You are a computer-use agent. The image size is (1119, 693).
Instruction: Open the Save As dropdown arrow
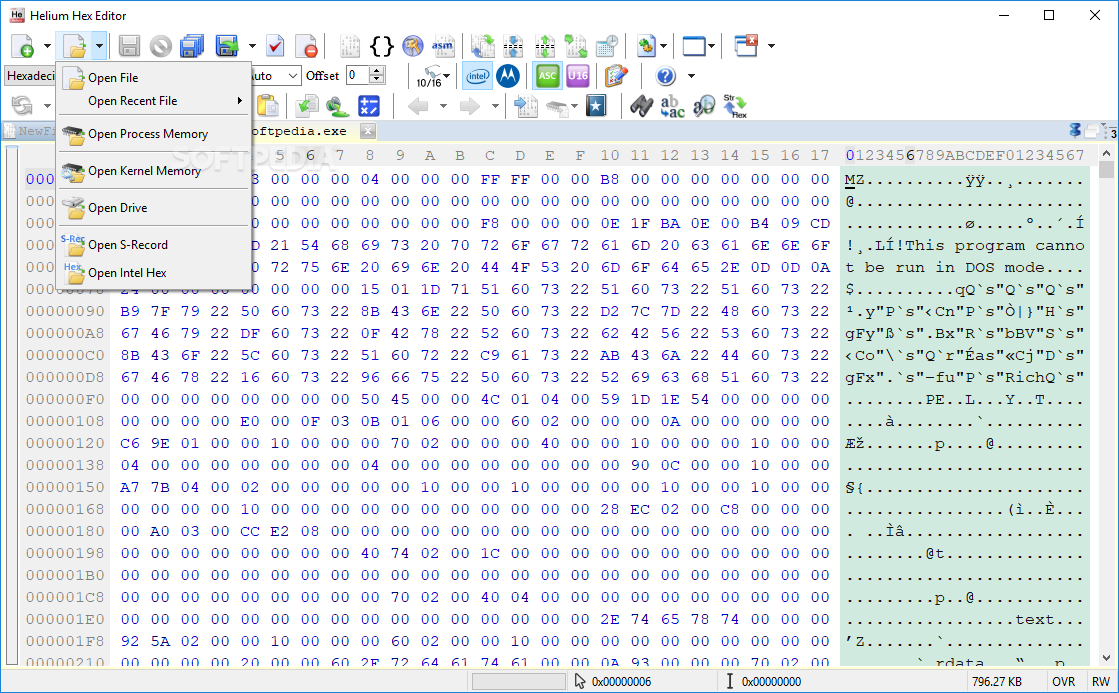pos(252,46)
